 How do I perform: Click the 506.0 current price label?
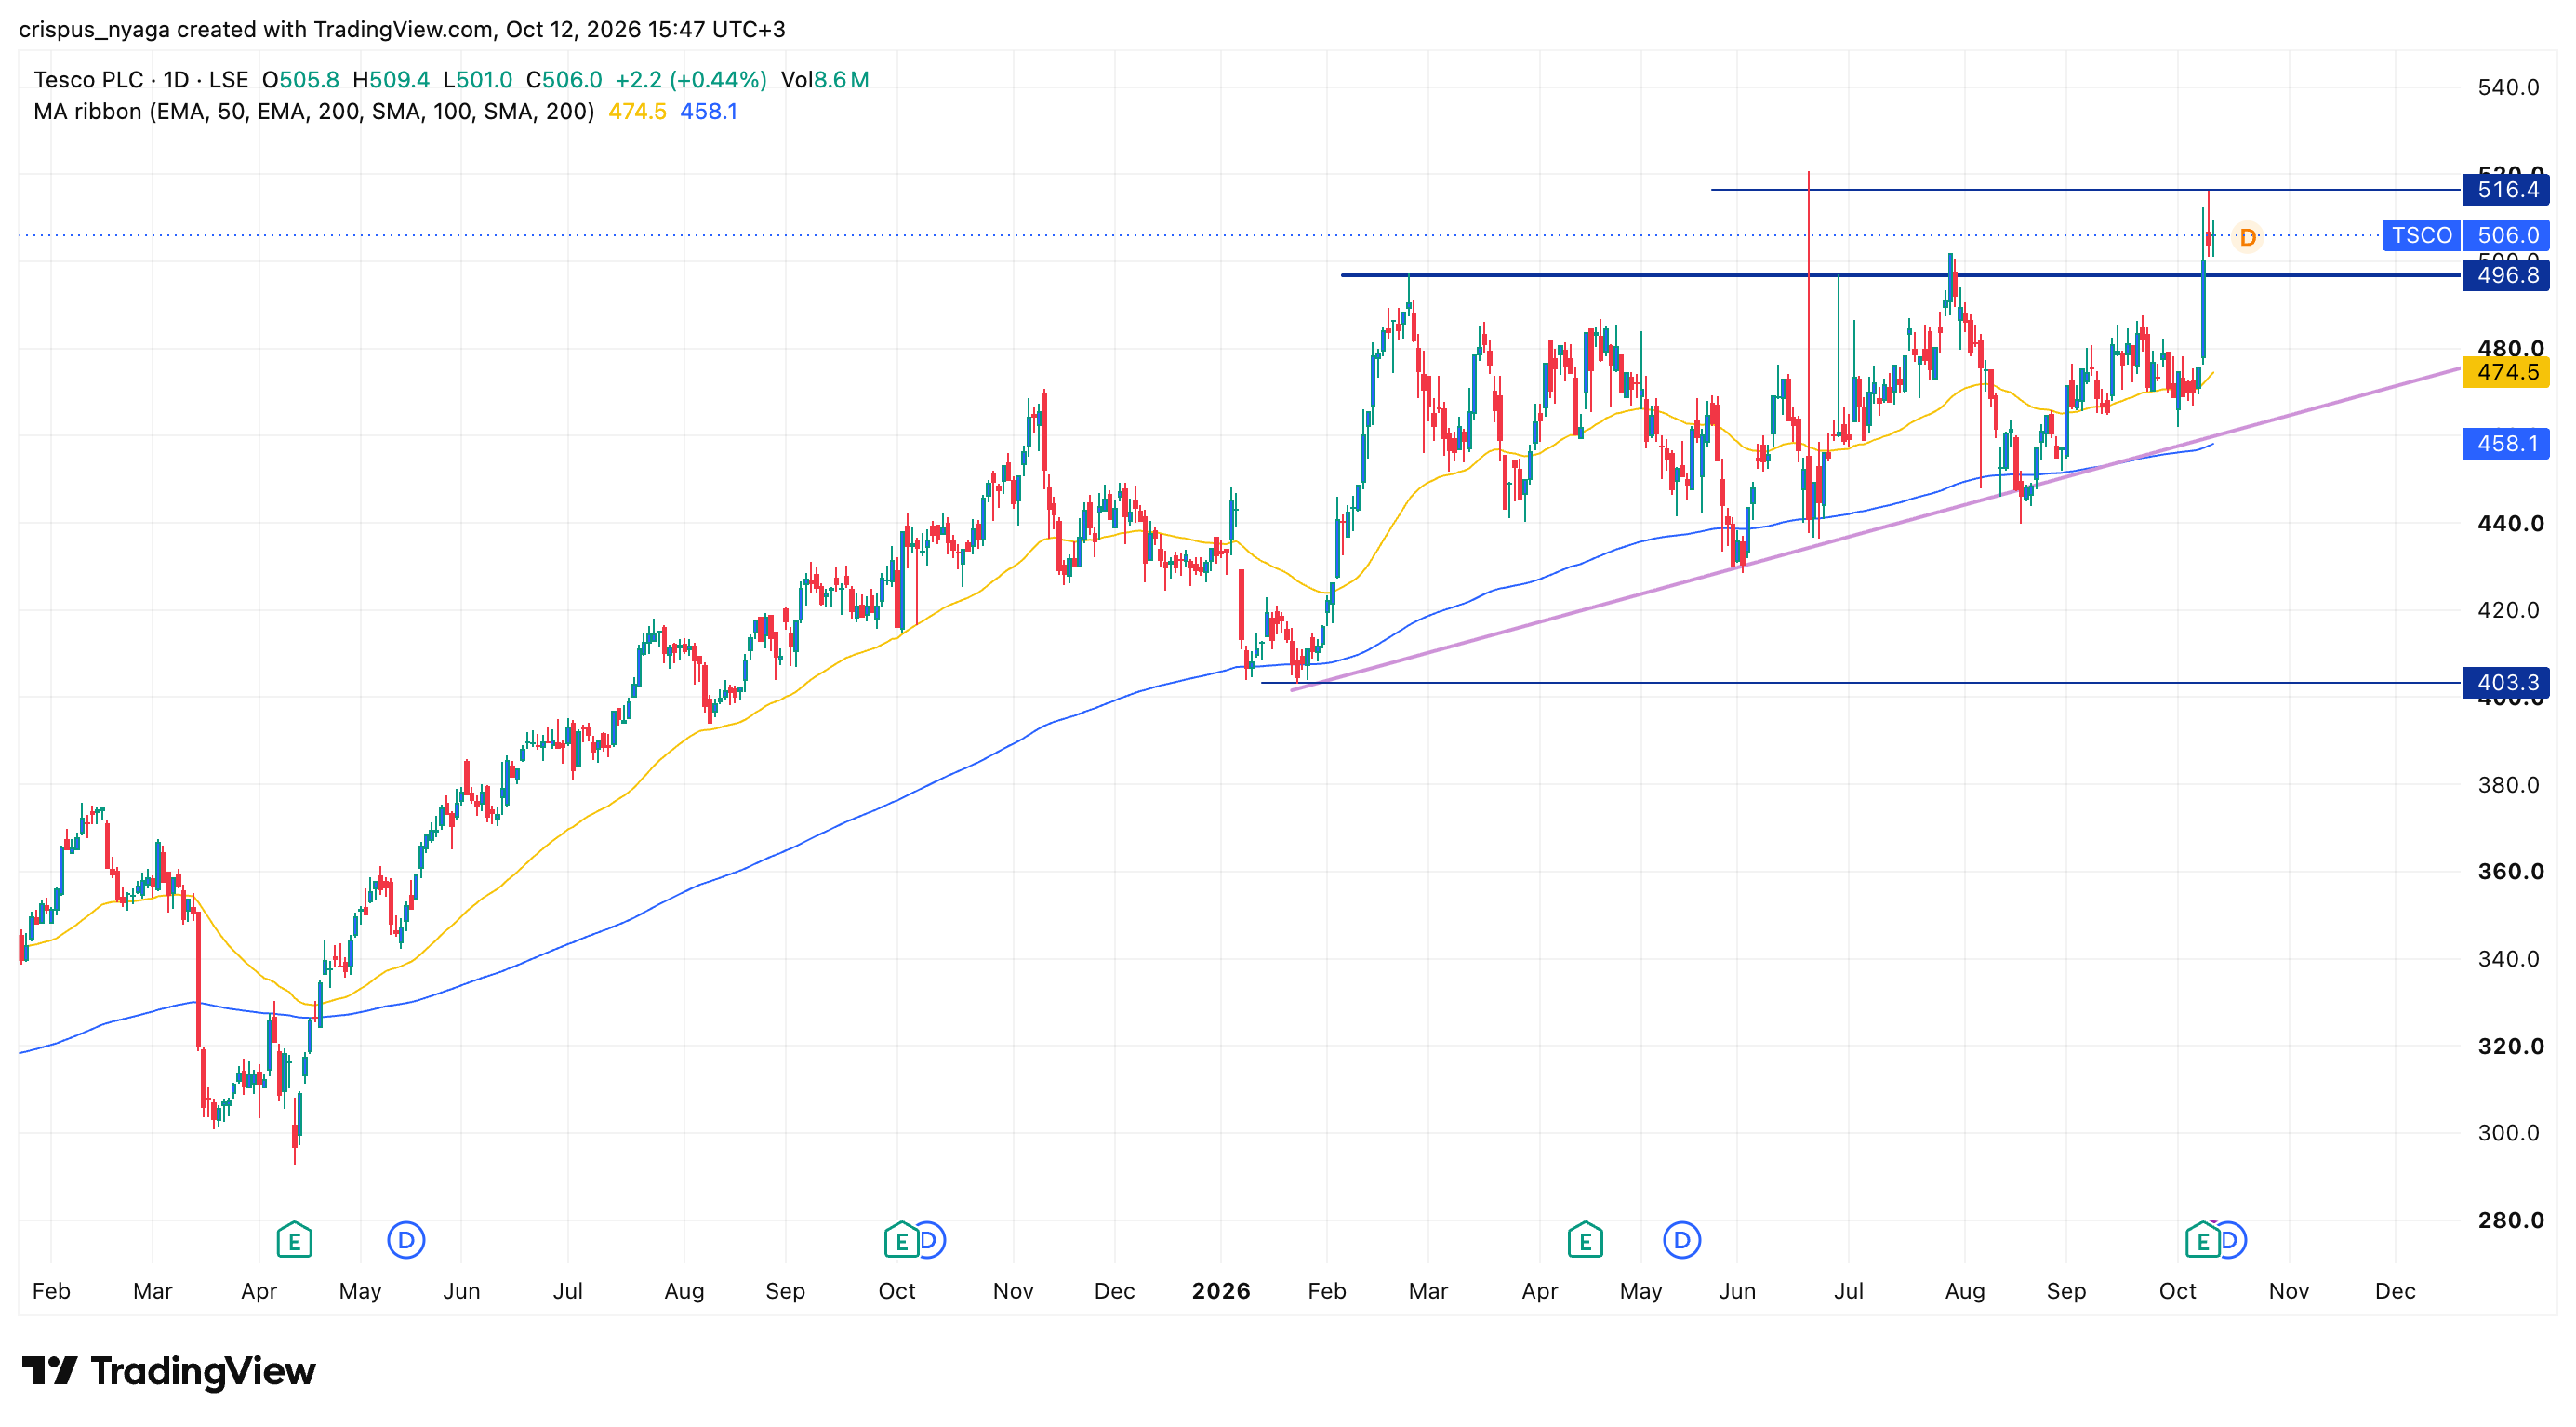coord(2507,235)
